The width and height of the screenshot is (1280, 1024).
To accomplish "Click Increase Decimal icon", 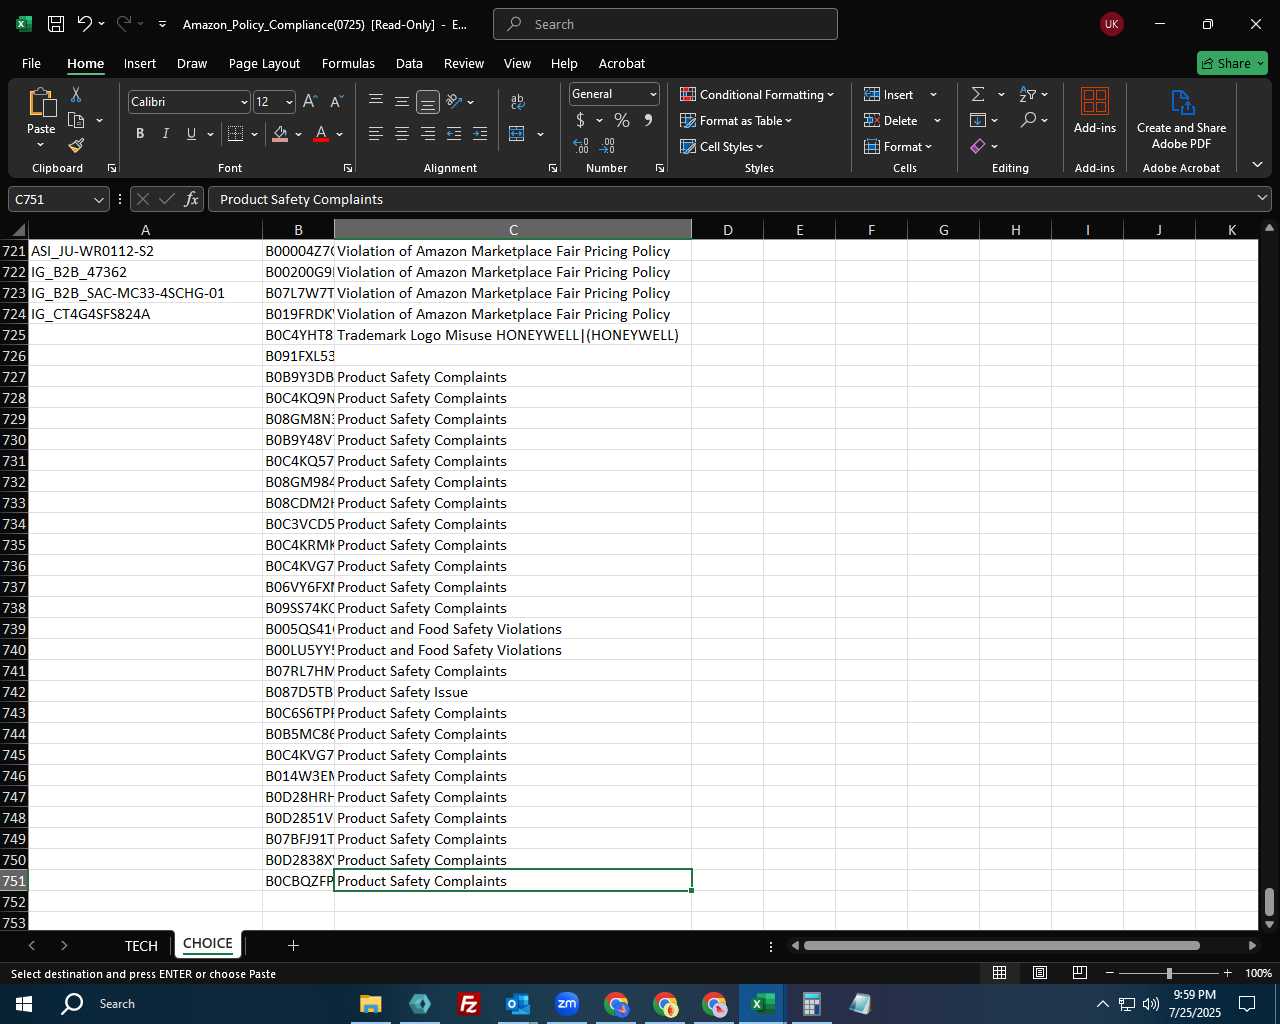I will 581,146.
